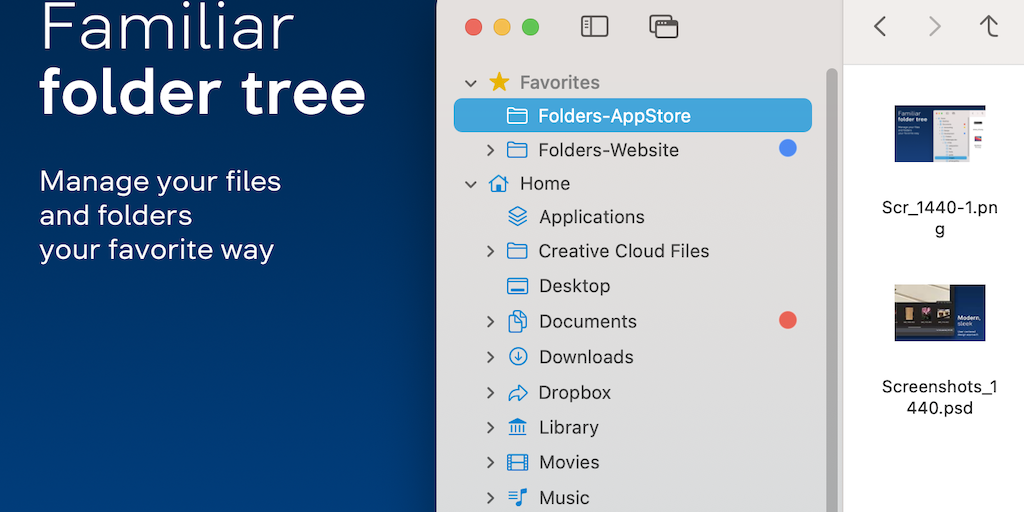The width and height of the screenshot is (1024, 512).
Task: Collapse the Favorites section
Action: [x=470, y=83]
